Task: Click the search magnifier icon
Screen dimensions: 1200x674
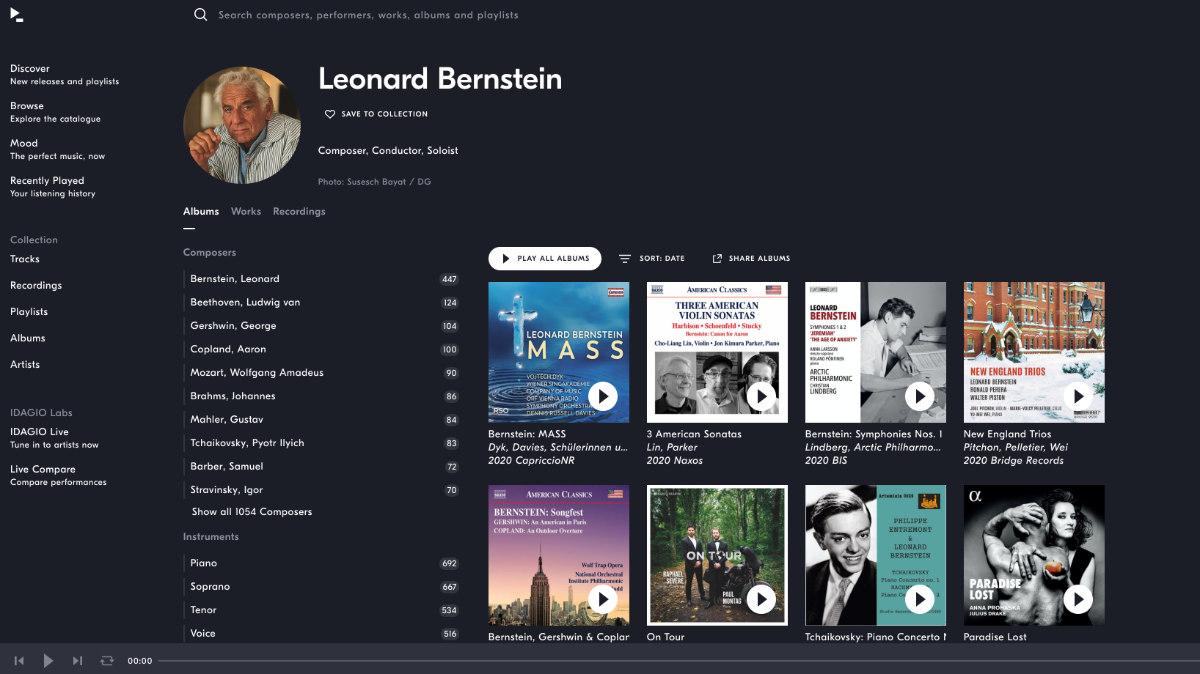Action: click(x=201, y=15)
